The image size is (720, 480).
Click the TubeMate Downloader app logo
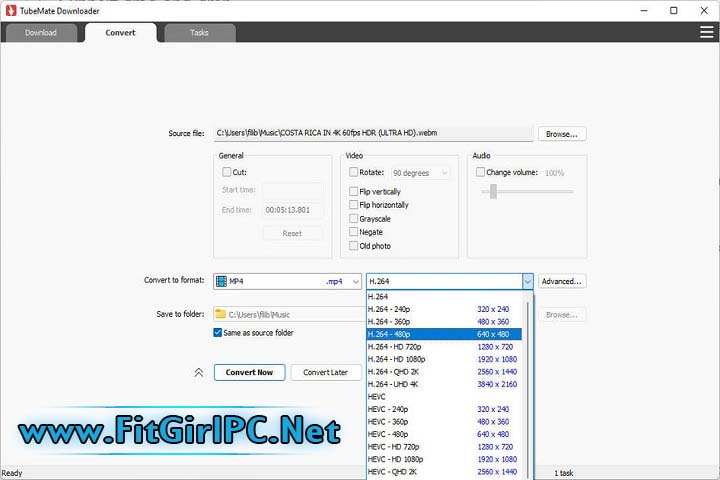coord(8,9)
